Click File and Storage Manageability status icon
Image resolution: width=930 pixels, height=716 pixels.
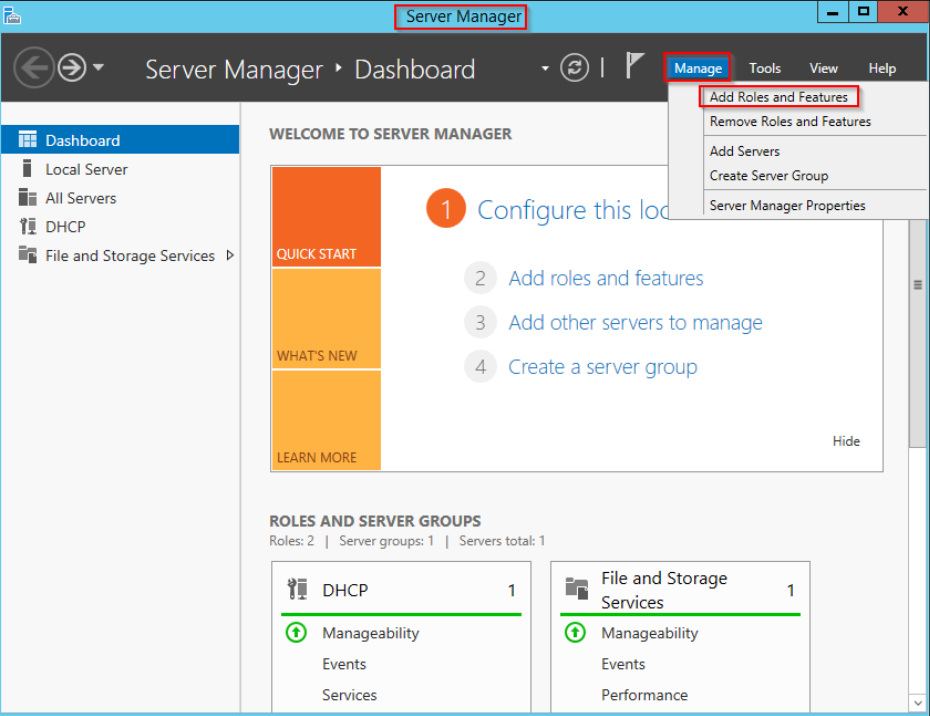(575, 632)
